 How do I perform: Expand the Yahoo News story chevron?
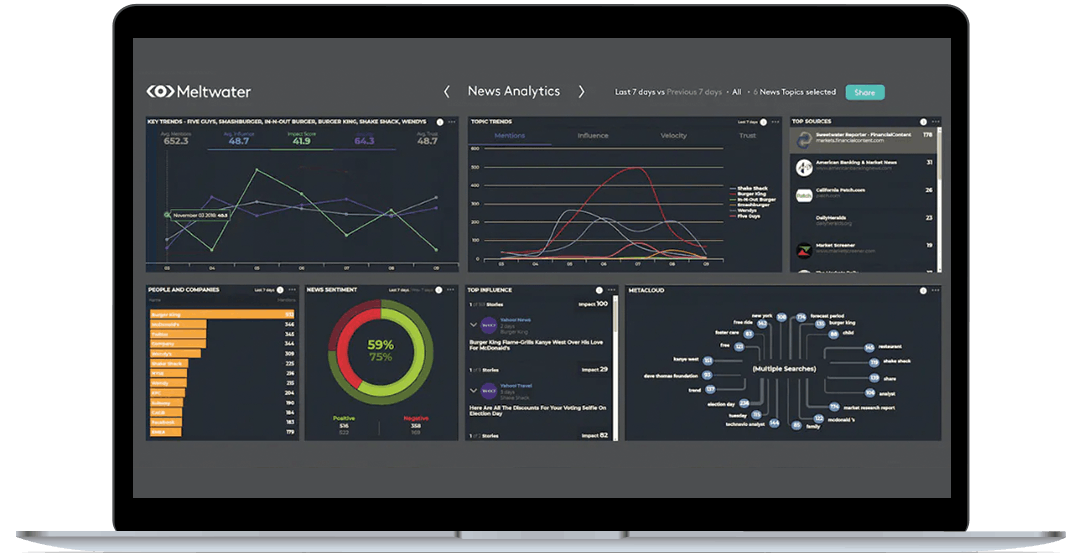[473, 324]
